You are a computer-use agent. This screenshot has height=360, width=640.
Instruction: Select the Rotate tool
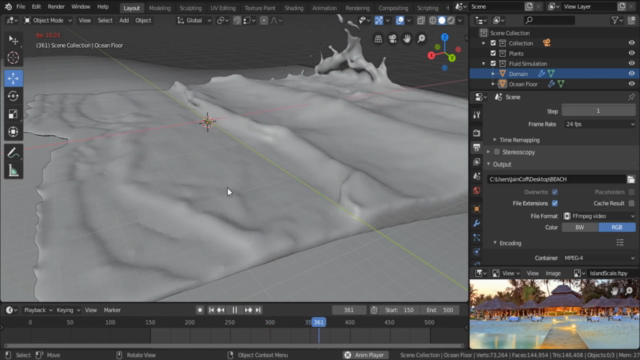[13, 96]
